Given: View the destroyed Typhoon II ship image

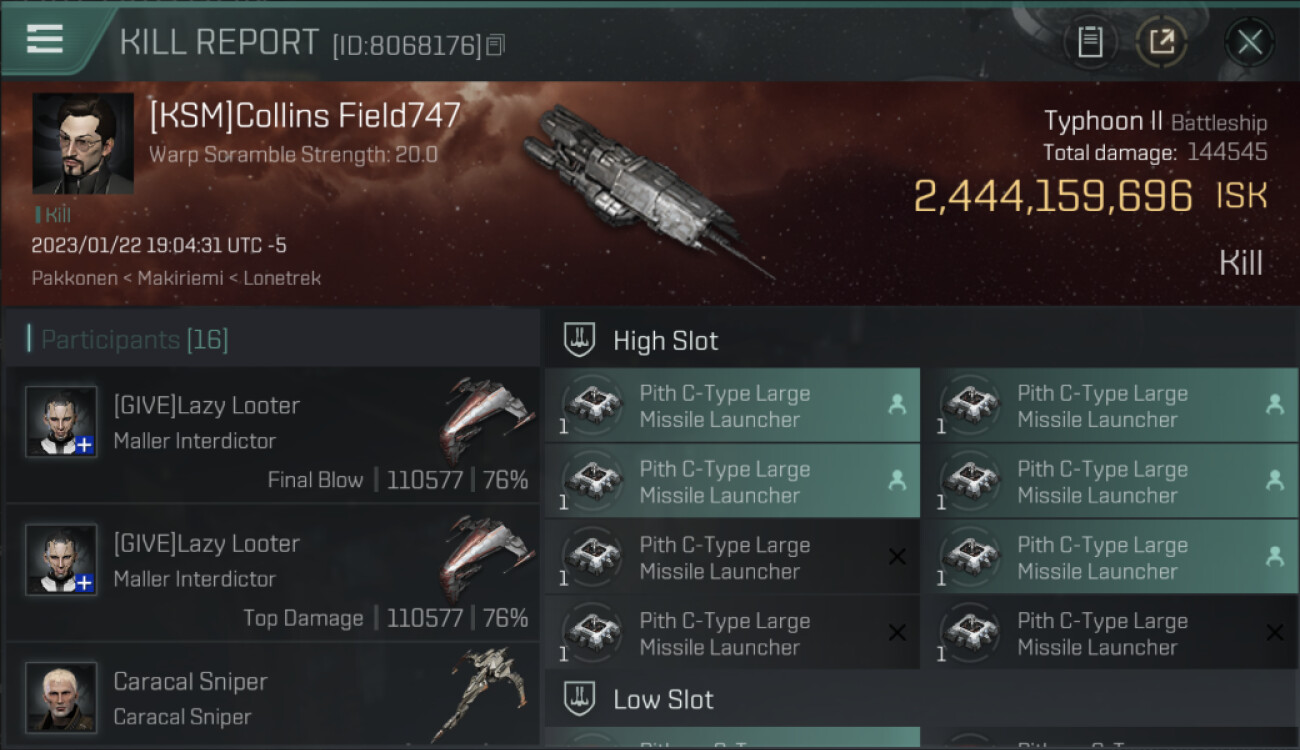Looking at the screenshot, I should pos(640,185).
